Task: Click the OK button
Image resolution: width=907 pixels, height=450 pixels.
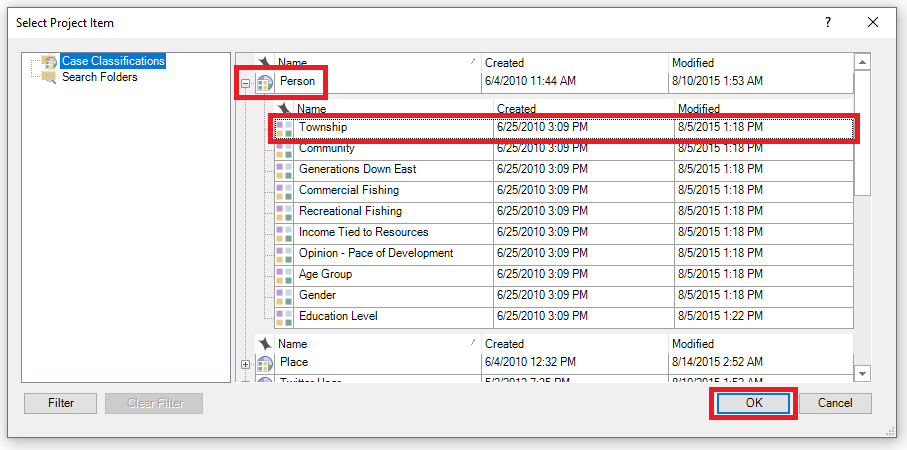Action: point(754,403)
